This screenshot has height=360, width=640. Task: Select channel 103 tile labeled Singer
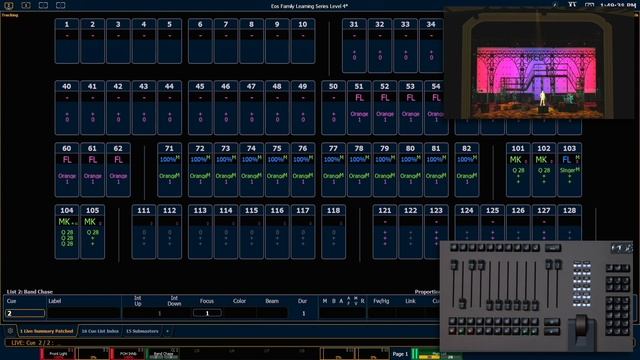tap(569, 169)
